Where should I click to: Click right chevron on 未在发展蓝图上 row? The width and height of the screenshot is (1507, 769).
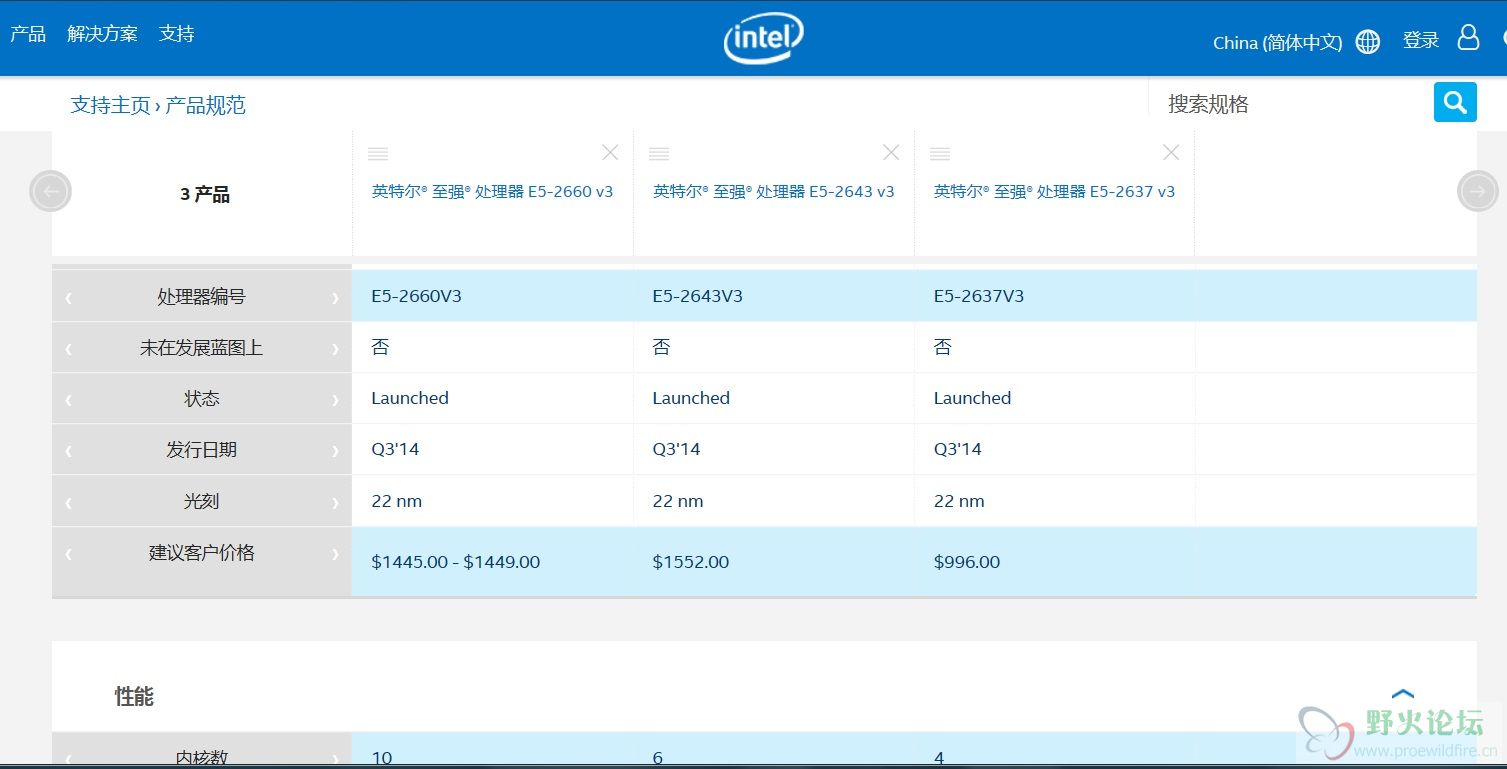pos(335,349)
